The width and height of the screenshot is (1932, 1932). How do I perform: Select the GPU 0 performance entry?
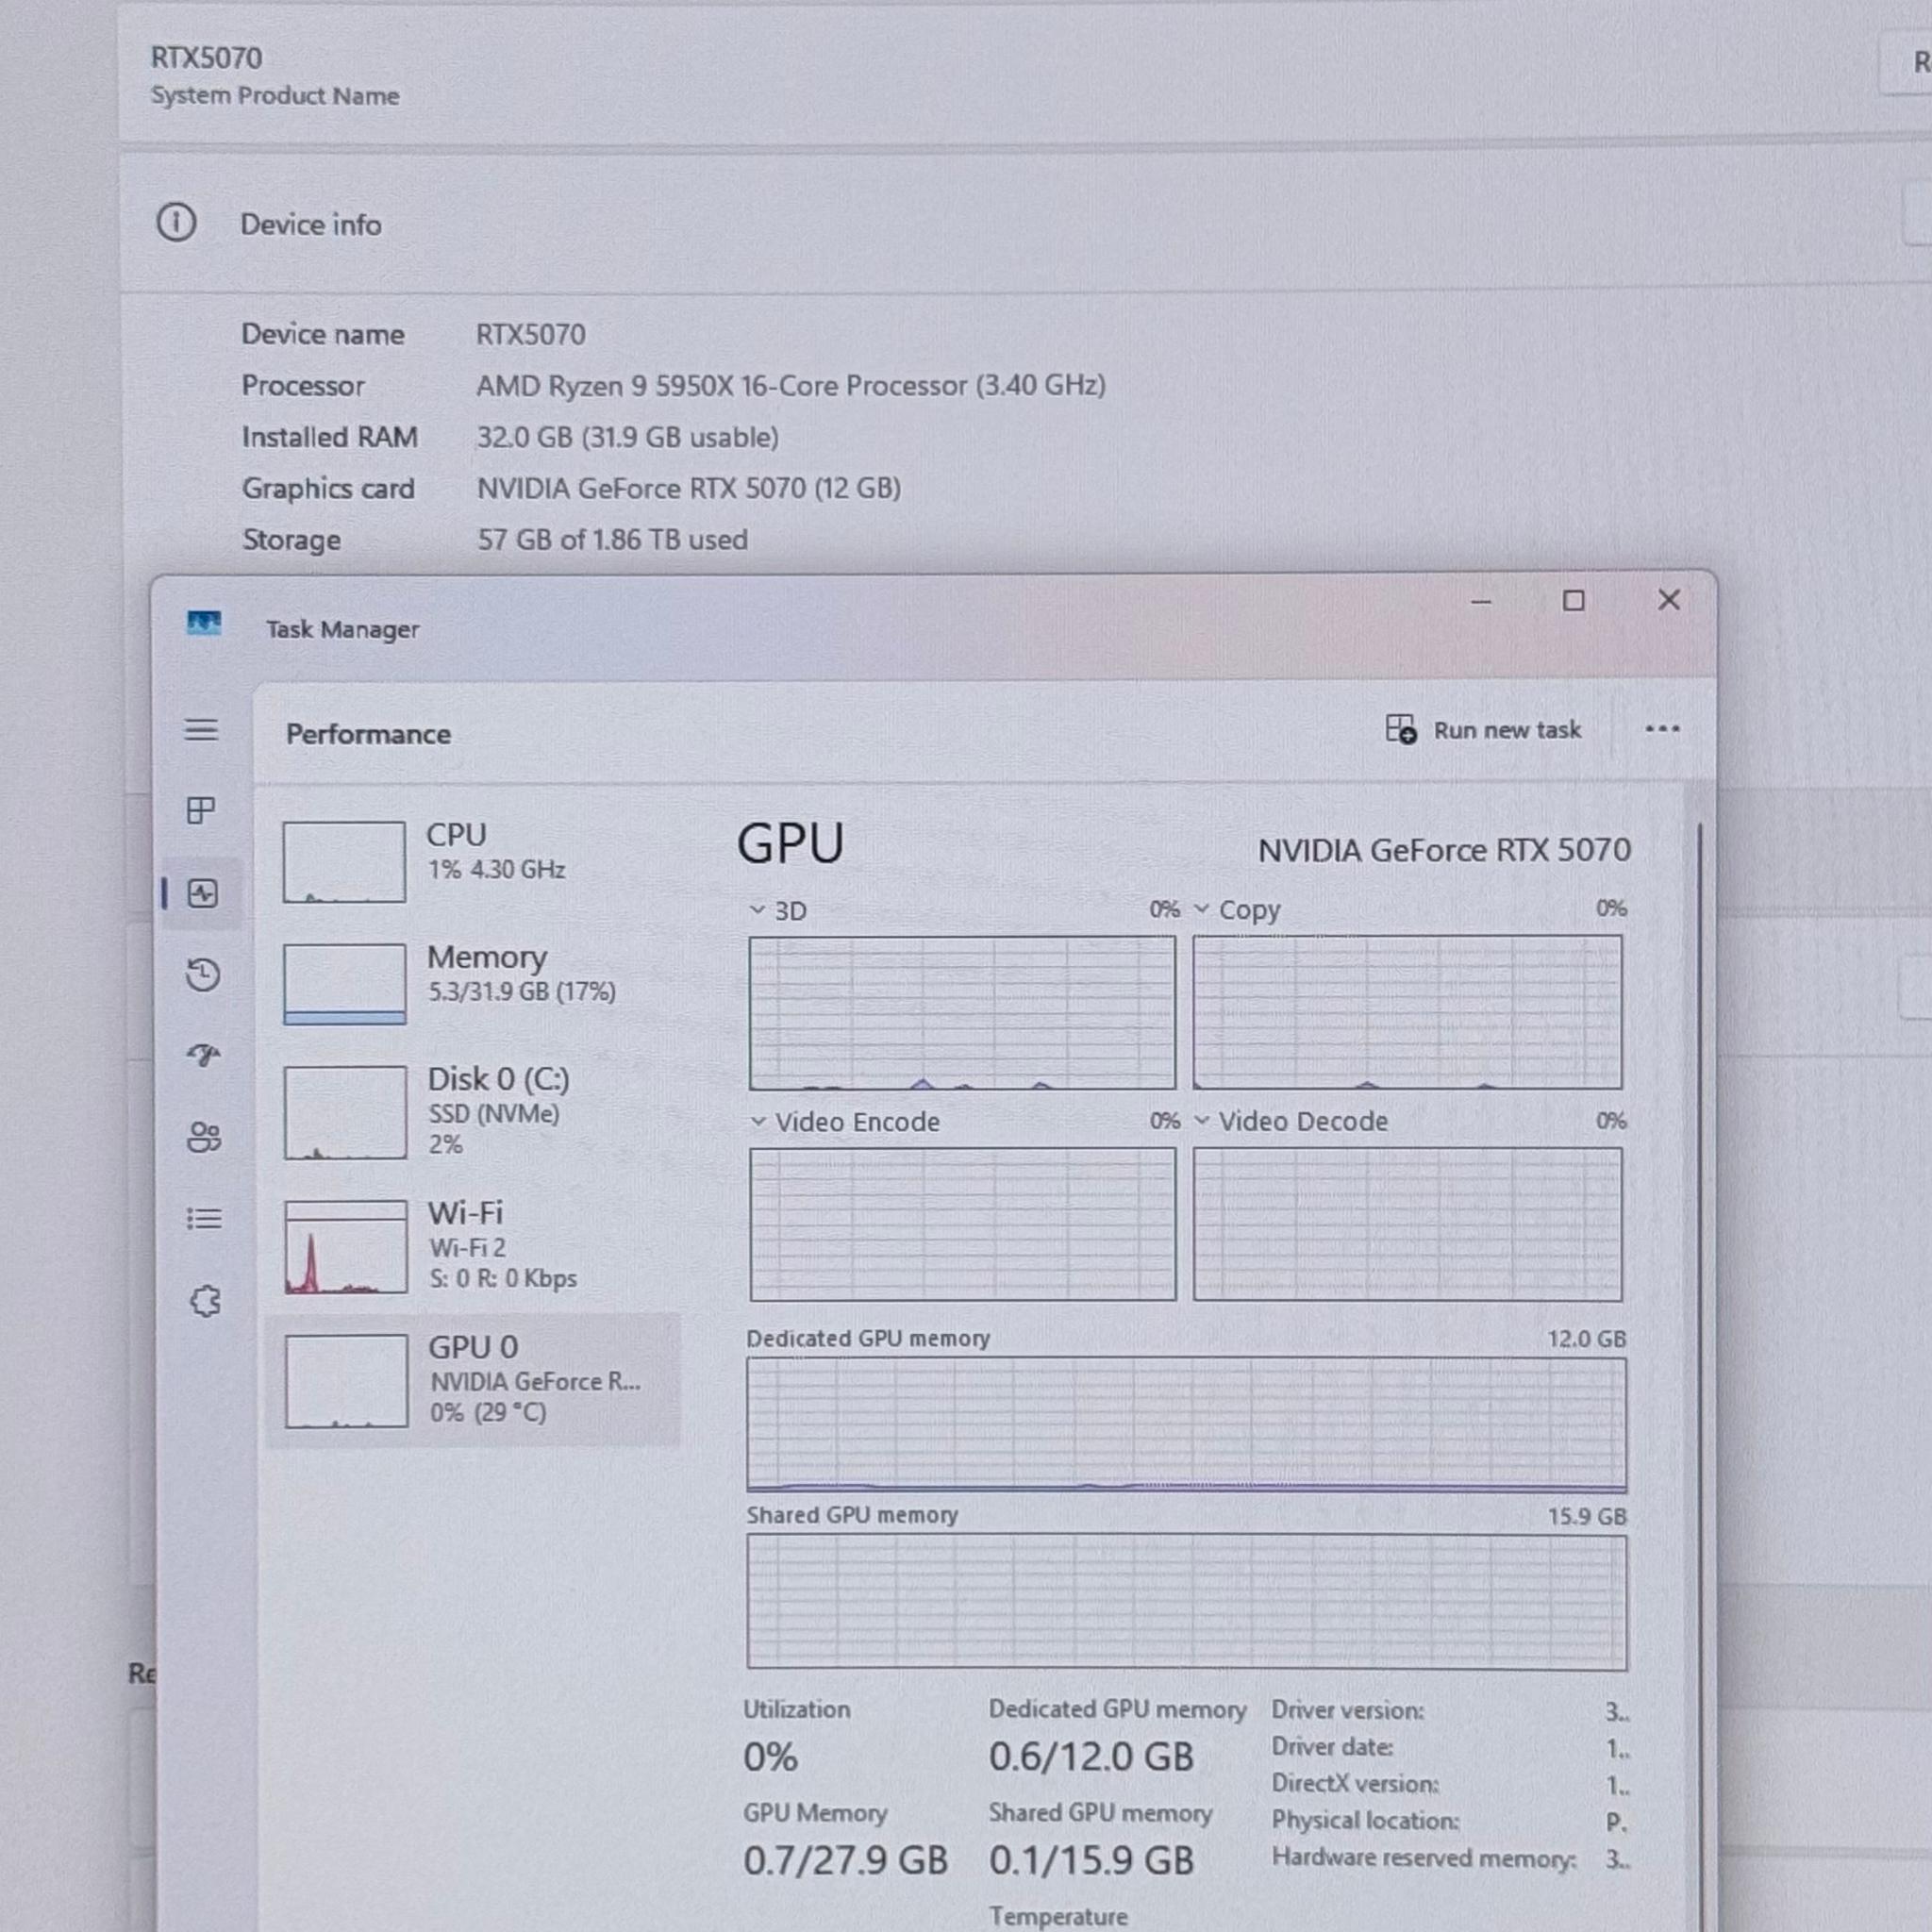point(473,1380)
